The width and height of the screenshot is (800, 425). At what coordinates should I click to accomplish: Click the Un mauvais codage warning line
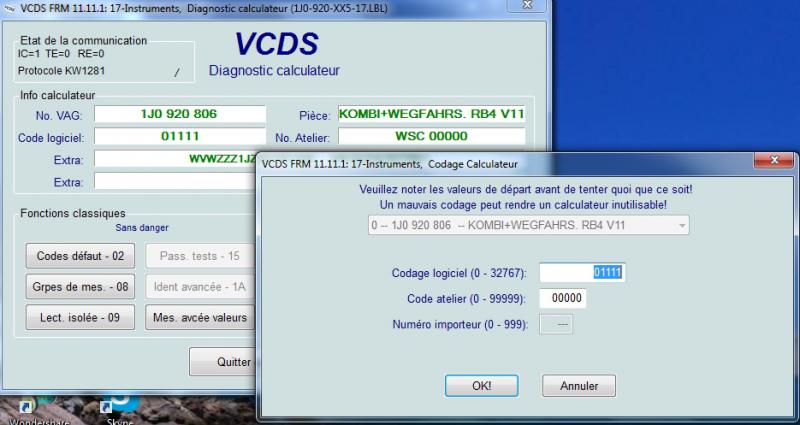point(523,205)
